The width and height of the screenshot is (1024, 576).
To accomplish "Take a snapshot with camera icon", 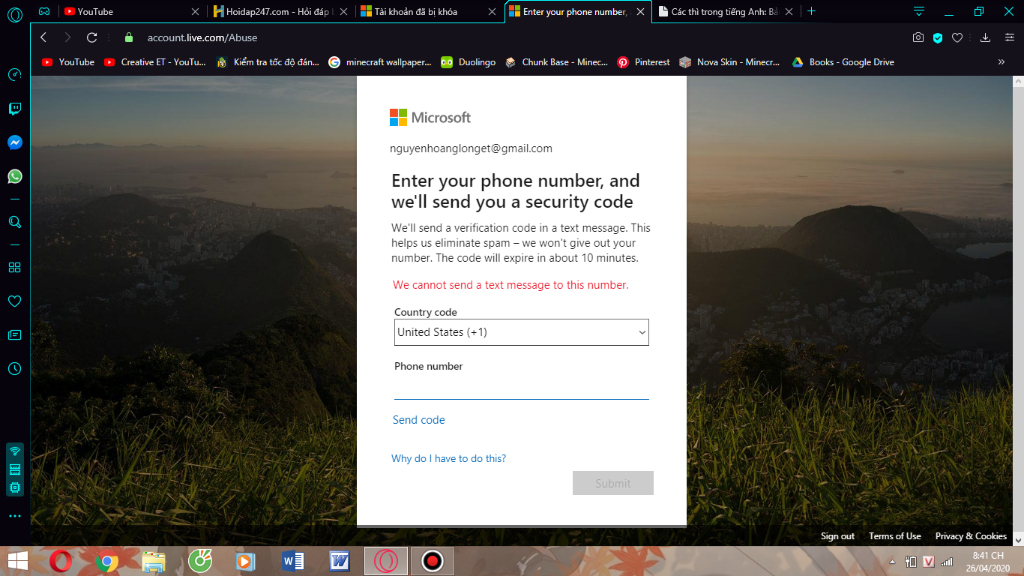I will click(918, 38).
